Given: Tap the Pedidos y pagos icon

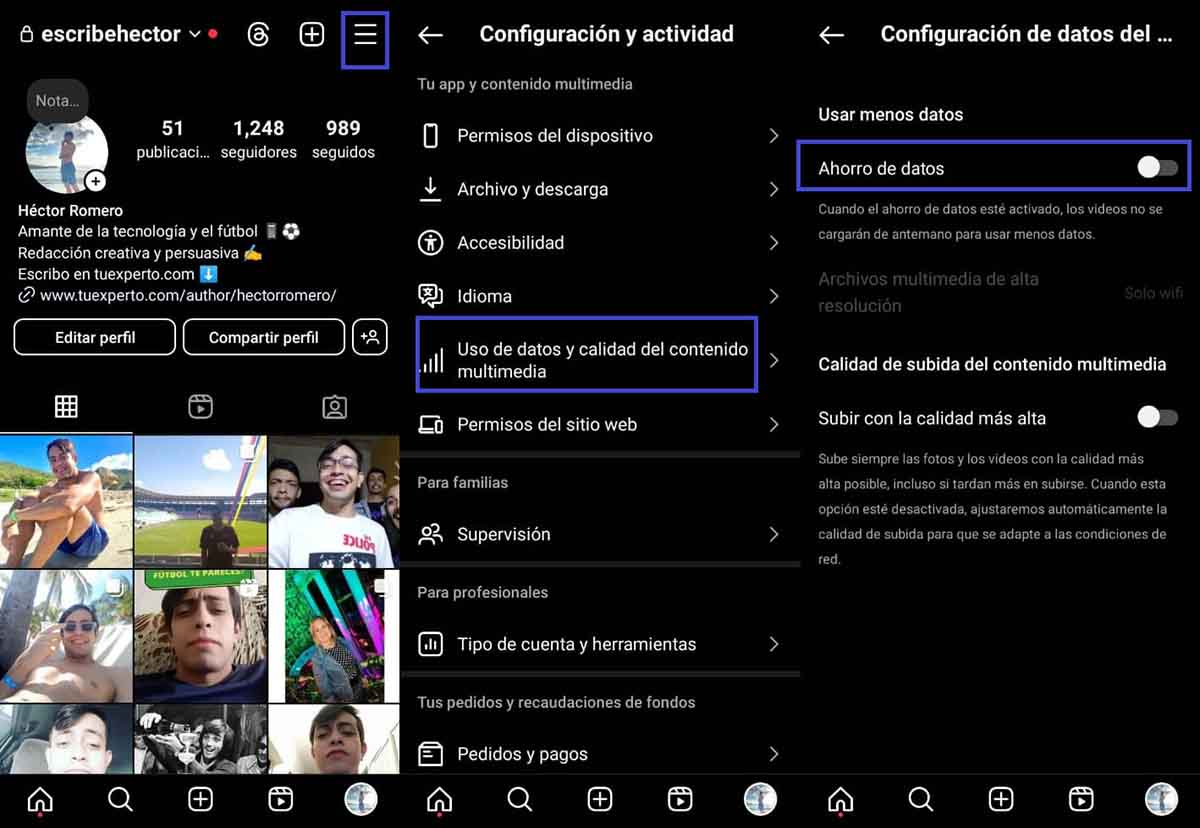Looking at the screenshot, I should [430, 754].
